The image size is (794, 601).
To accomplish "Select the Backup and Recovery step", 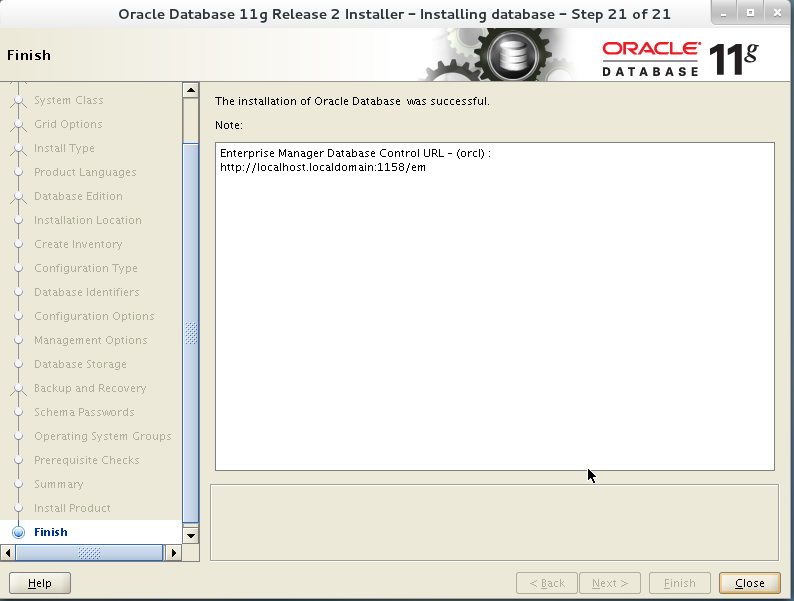I will click(x=90, y=388).
